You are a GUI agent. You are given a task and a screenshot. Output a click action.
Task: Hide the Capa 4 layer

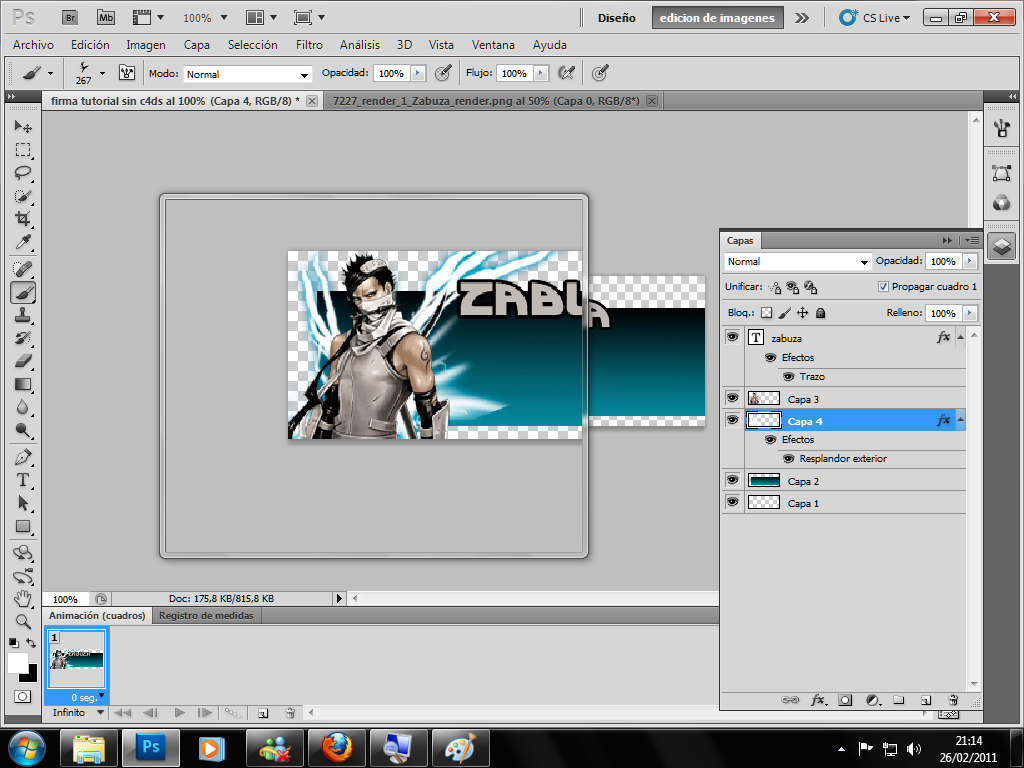pos(733,420)
